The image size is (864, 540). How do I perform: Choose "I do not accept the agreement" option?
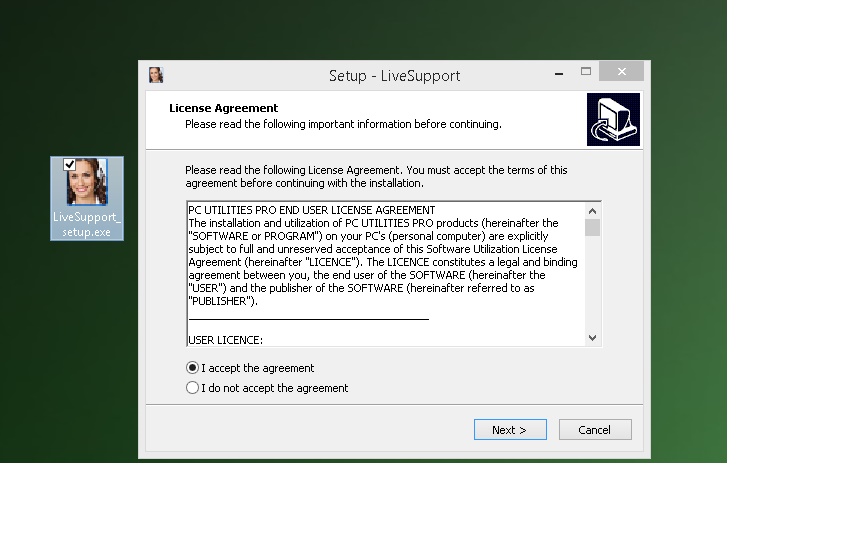point(193,388)
